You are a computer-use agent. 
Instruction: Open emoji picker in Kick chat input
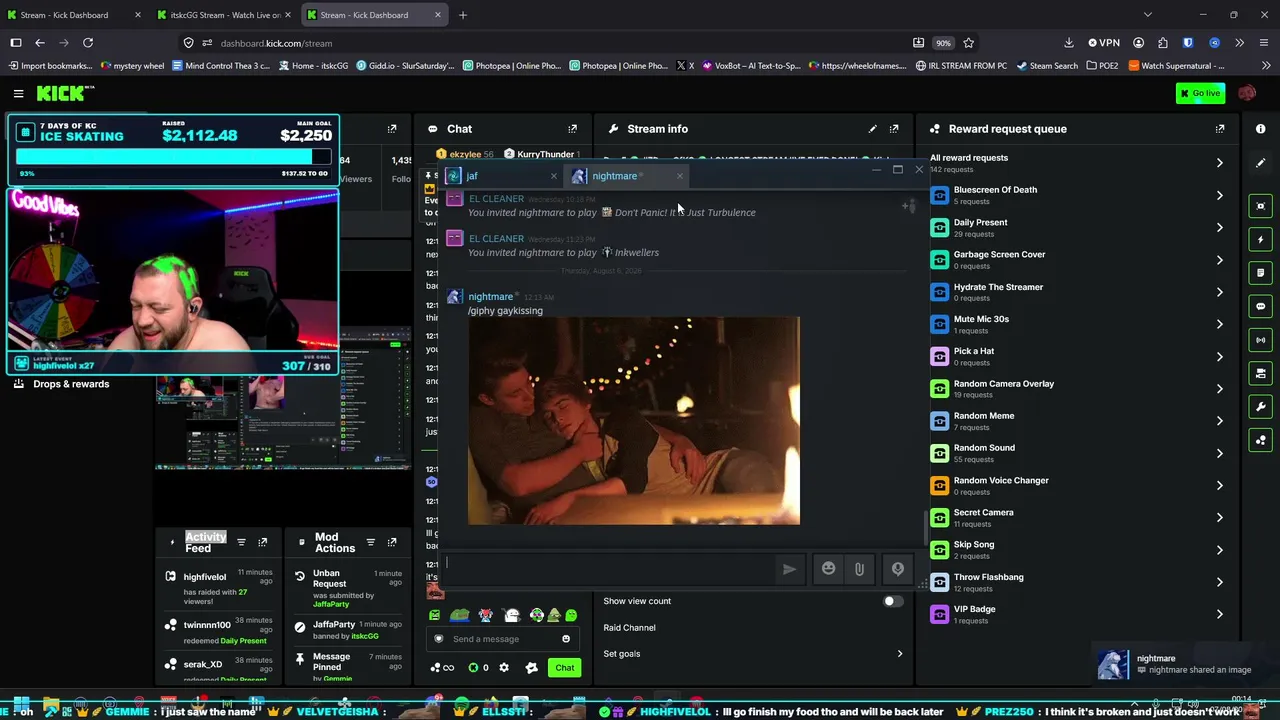click(x=566, y=639)
